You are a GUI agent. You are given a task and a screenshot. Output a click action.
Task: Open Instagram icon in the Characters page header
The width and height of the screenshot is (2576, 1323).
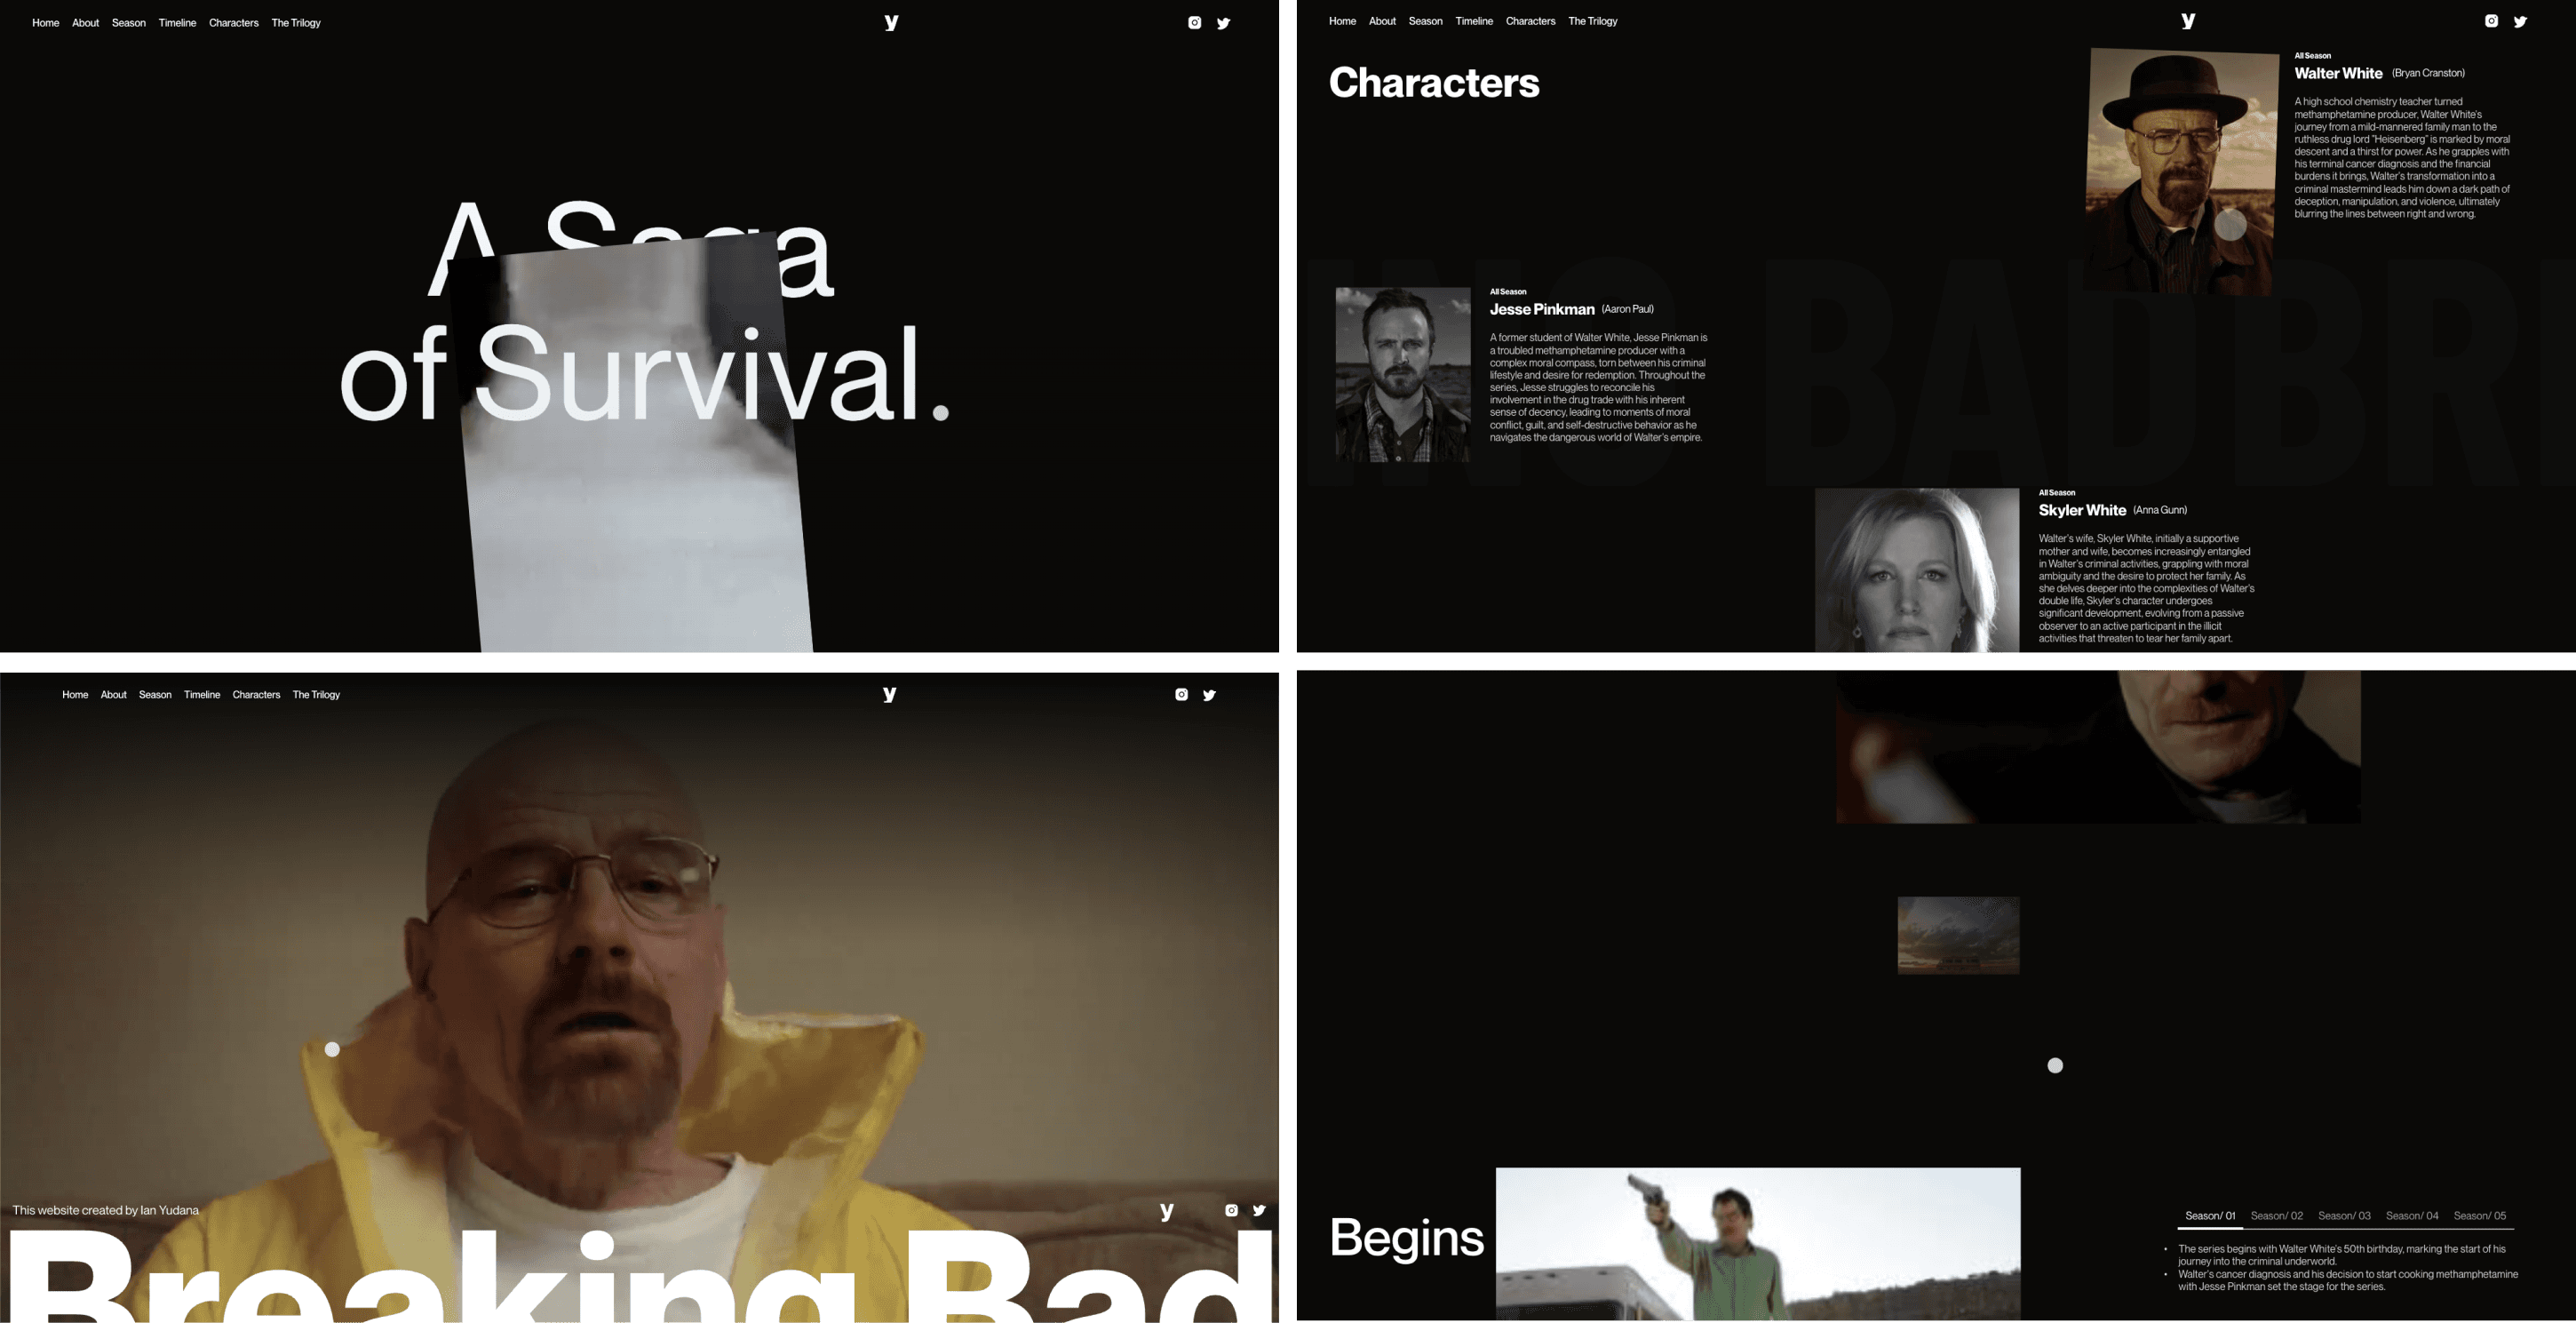2491,21
